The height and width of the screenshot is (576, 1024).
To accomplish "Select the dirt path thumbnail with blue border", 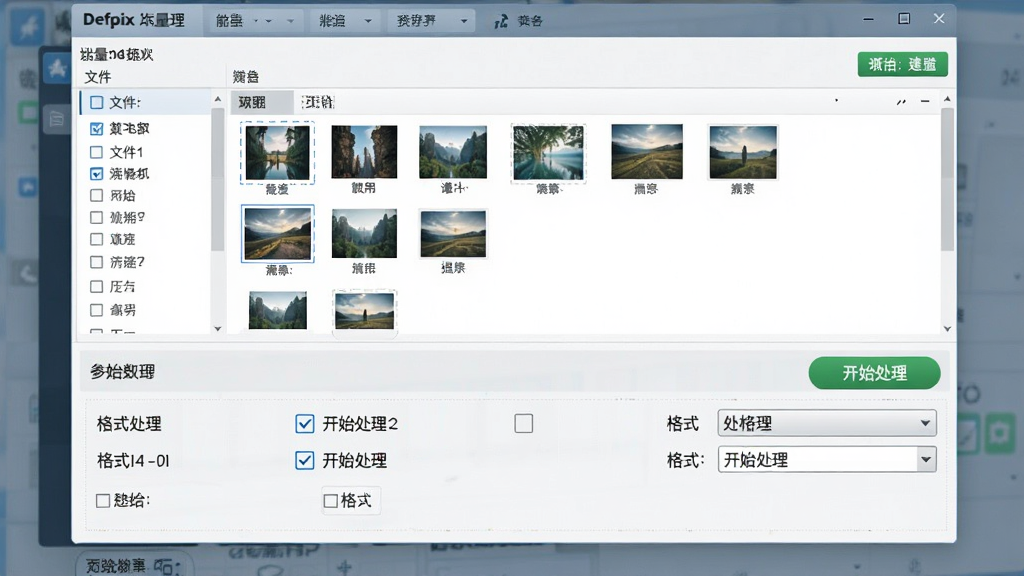I will (278, 234).
